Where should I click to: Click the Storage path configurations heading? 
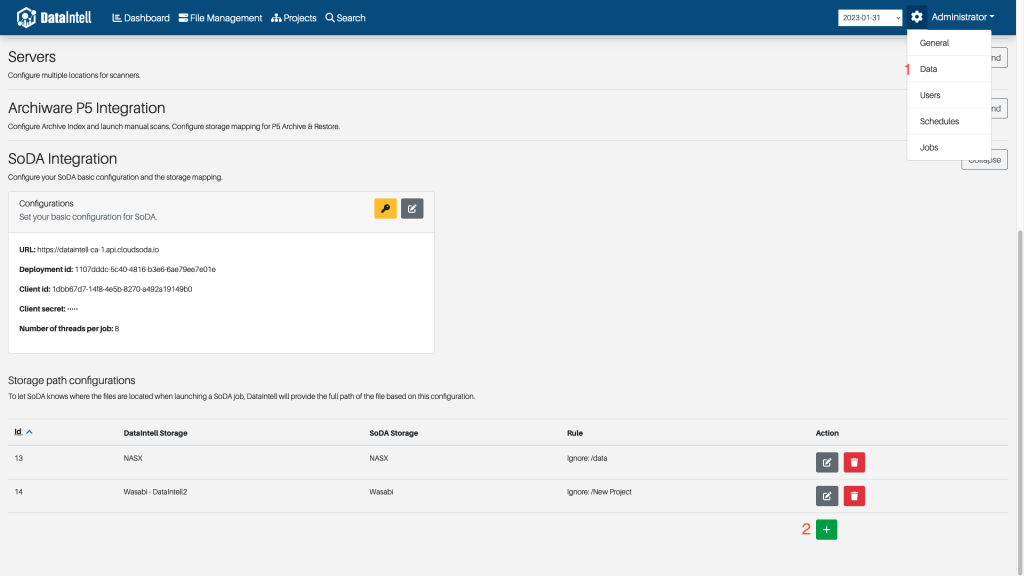point(72,380)
